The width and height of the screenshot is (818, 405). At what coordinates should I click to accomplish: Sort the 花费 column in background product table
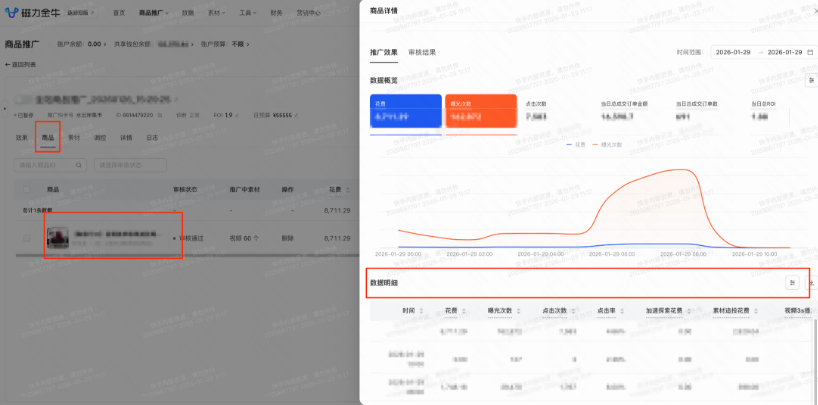tap(348, 189)
